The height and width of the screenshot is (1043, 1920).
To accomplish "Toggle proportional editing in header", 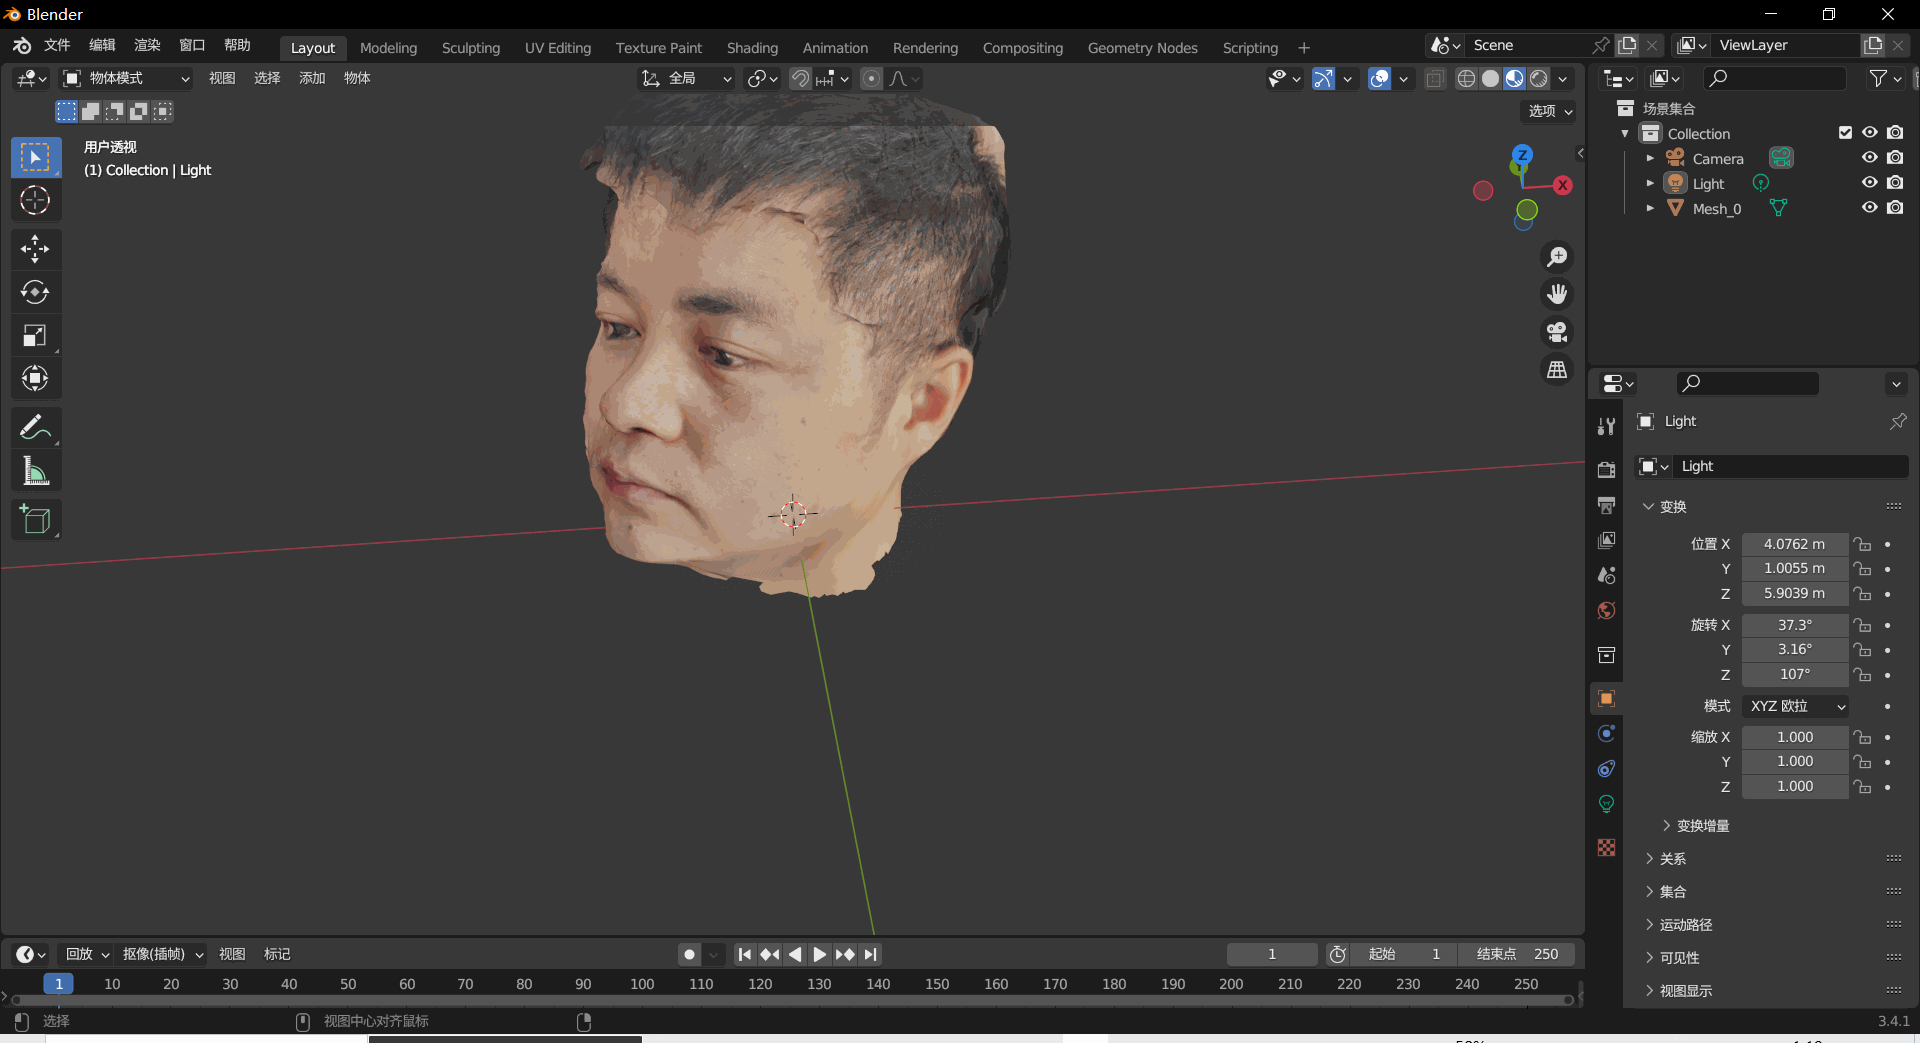I will (x=872, y=78).
